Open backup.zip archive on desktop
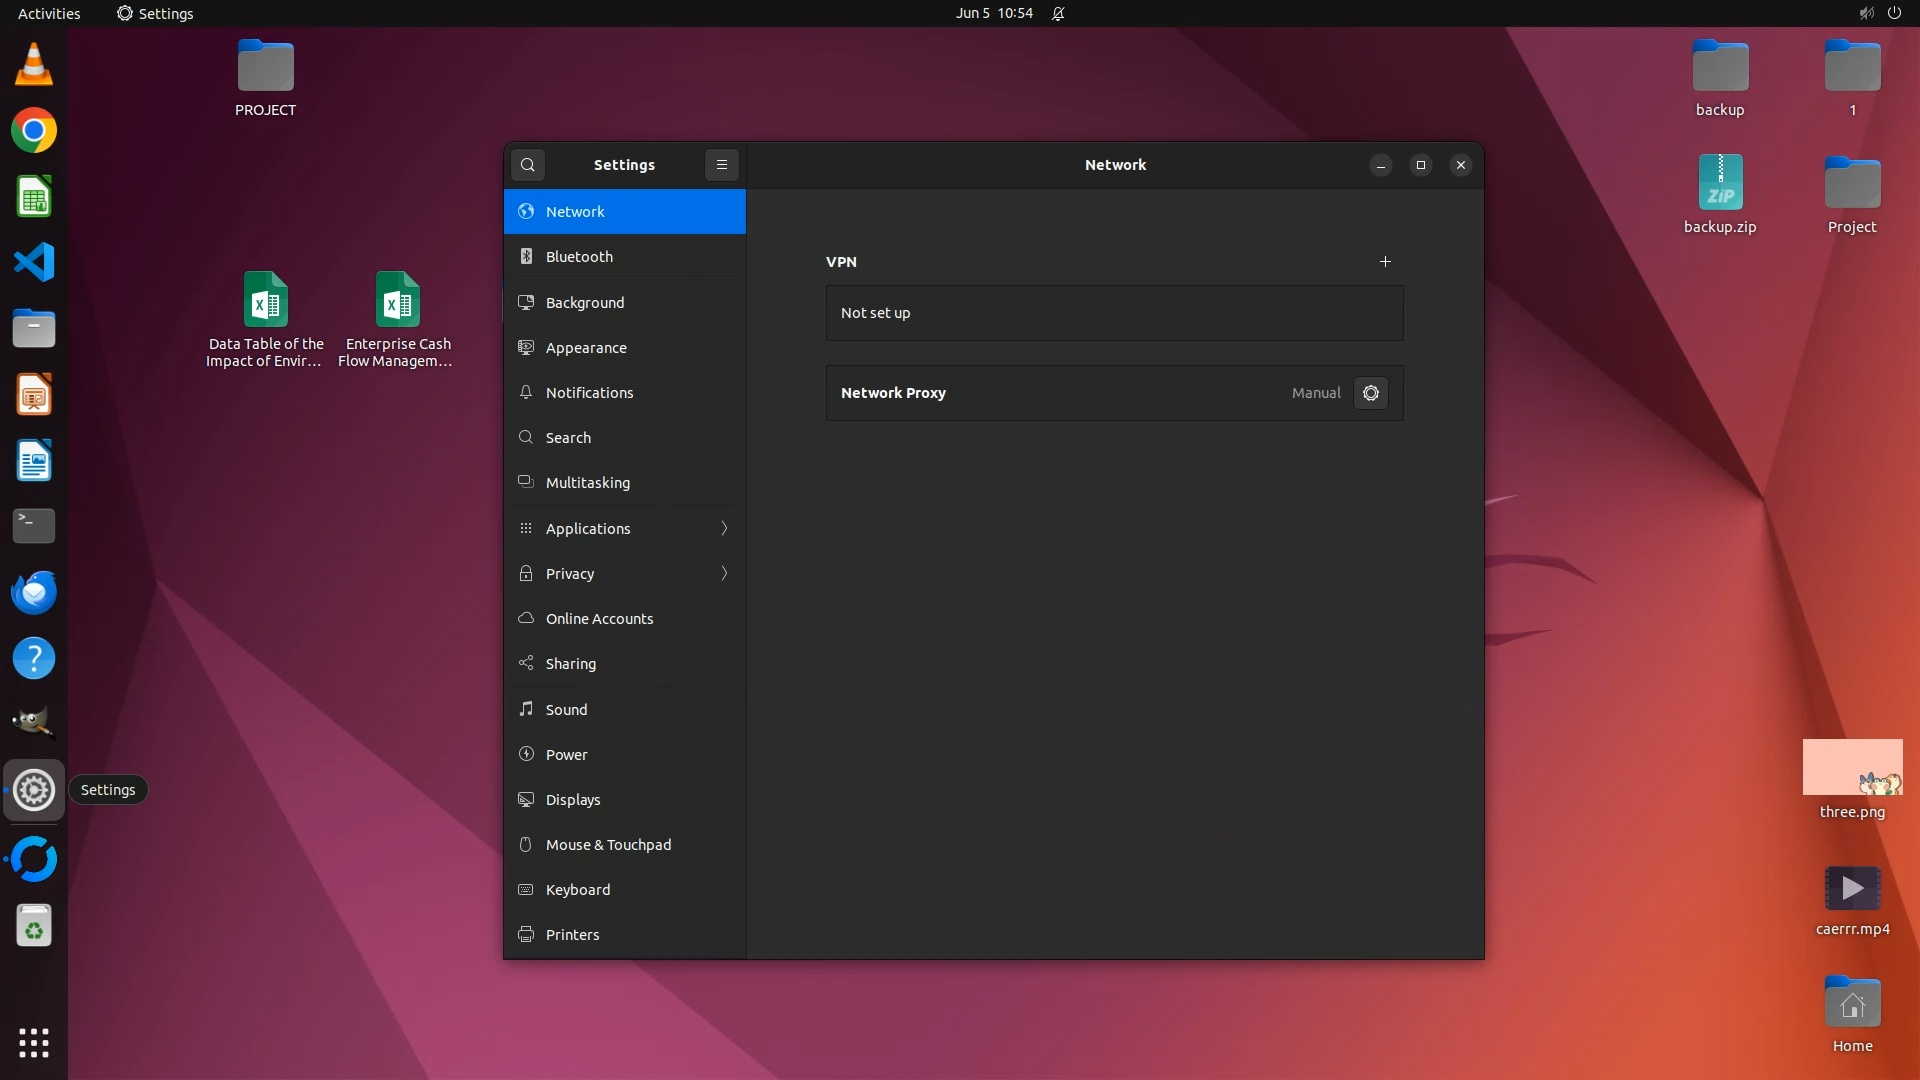This screenshot has height=1080, width=1920. click(1719, 184)
